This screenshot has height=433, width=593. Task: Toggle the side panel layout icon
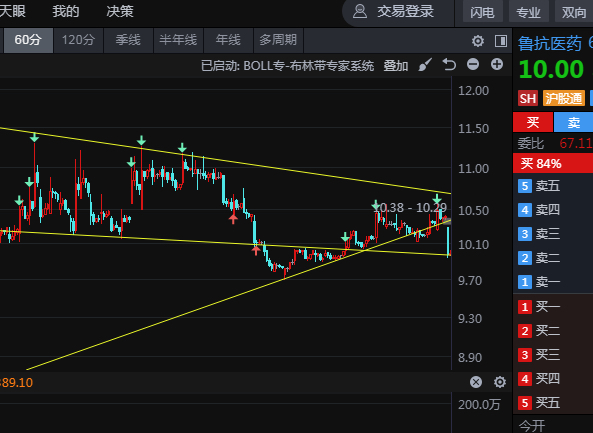(501, 40)
